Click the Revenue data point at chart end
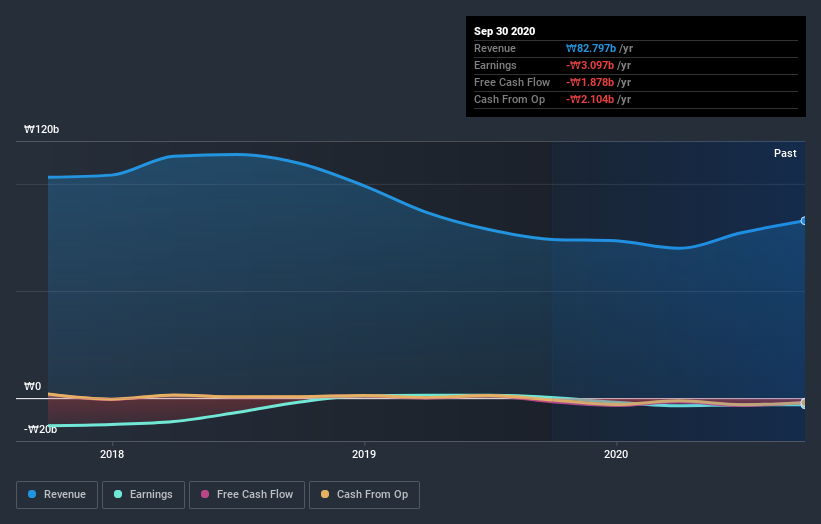 pyautogui.click(x=804, y=221)
